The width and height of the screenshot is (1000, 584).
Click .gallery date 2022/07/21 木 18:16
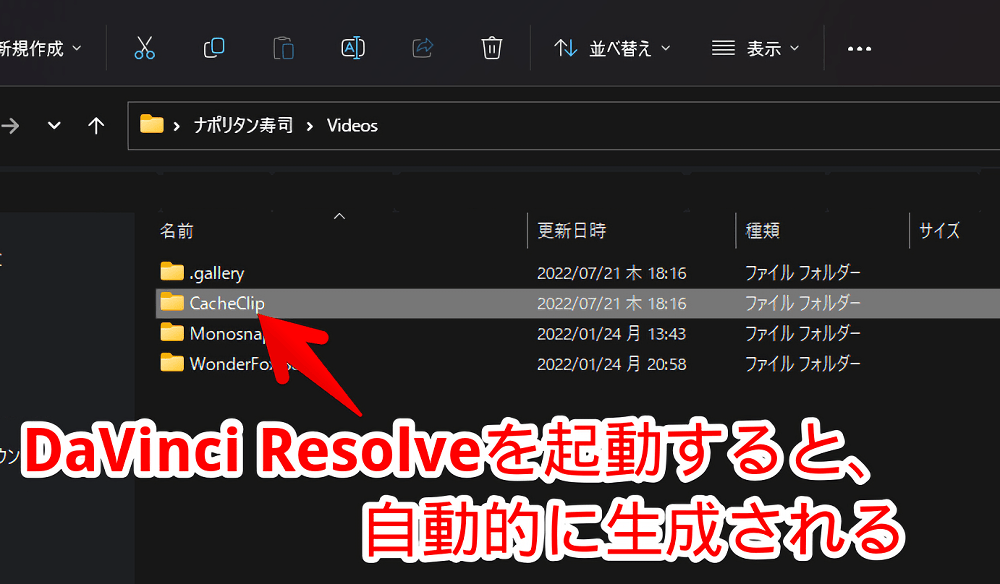pos(612,274)
